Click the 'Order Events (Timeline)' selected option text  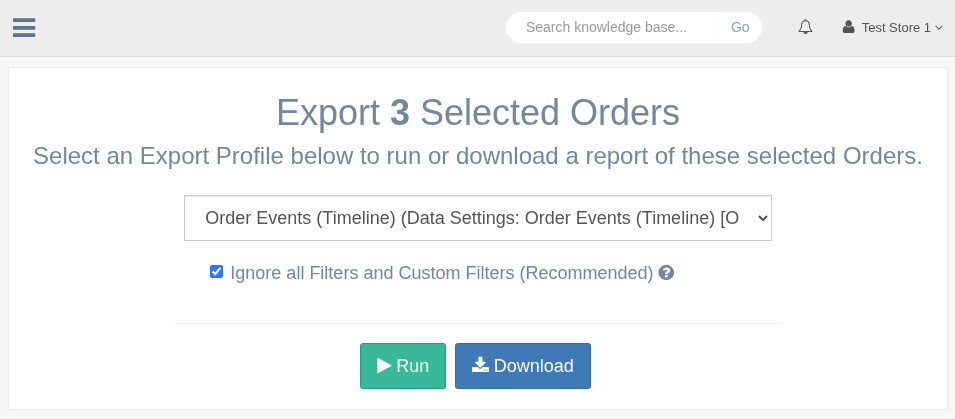(x=300, y=218)
